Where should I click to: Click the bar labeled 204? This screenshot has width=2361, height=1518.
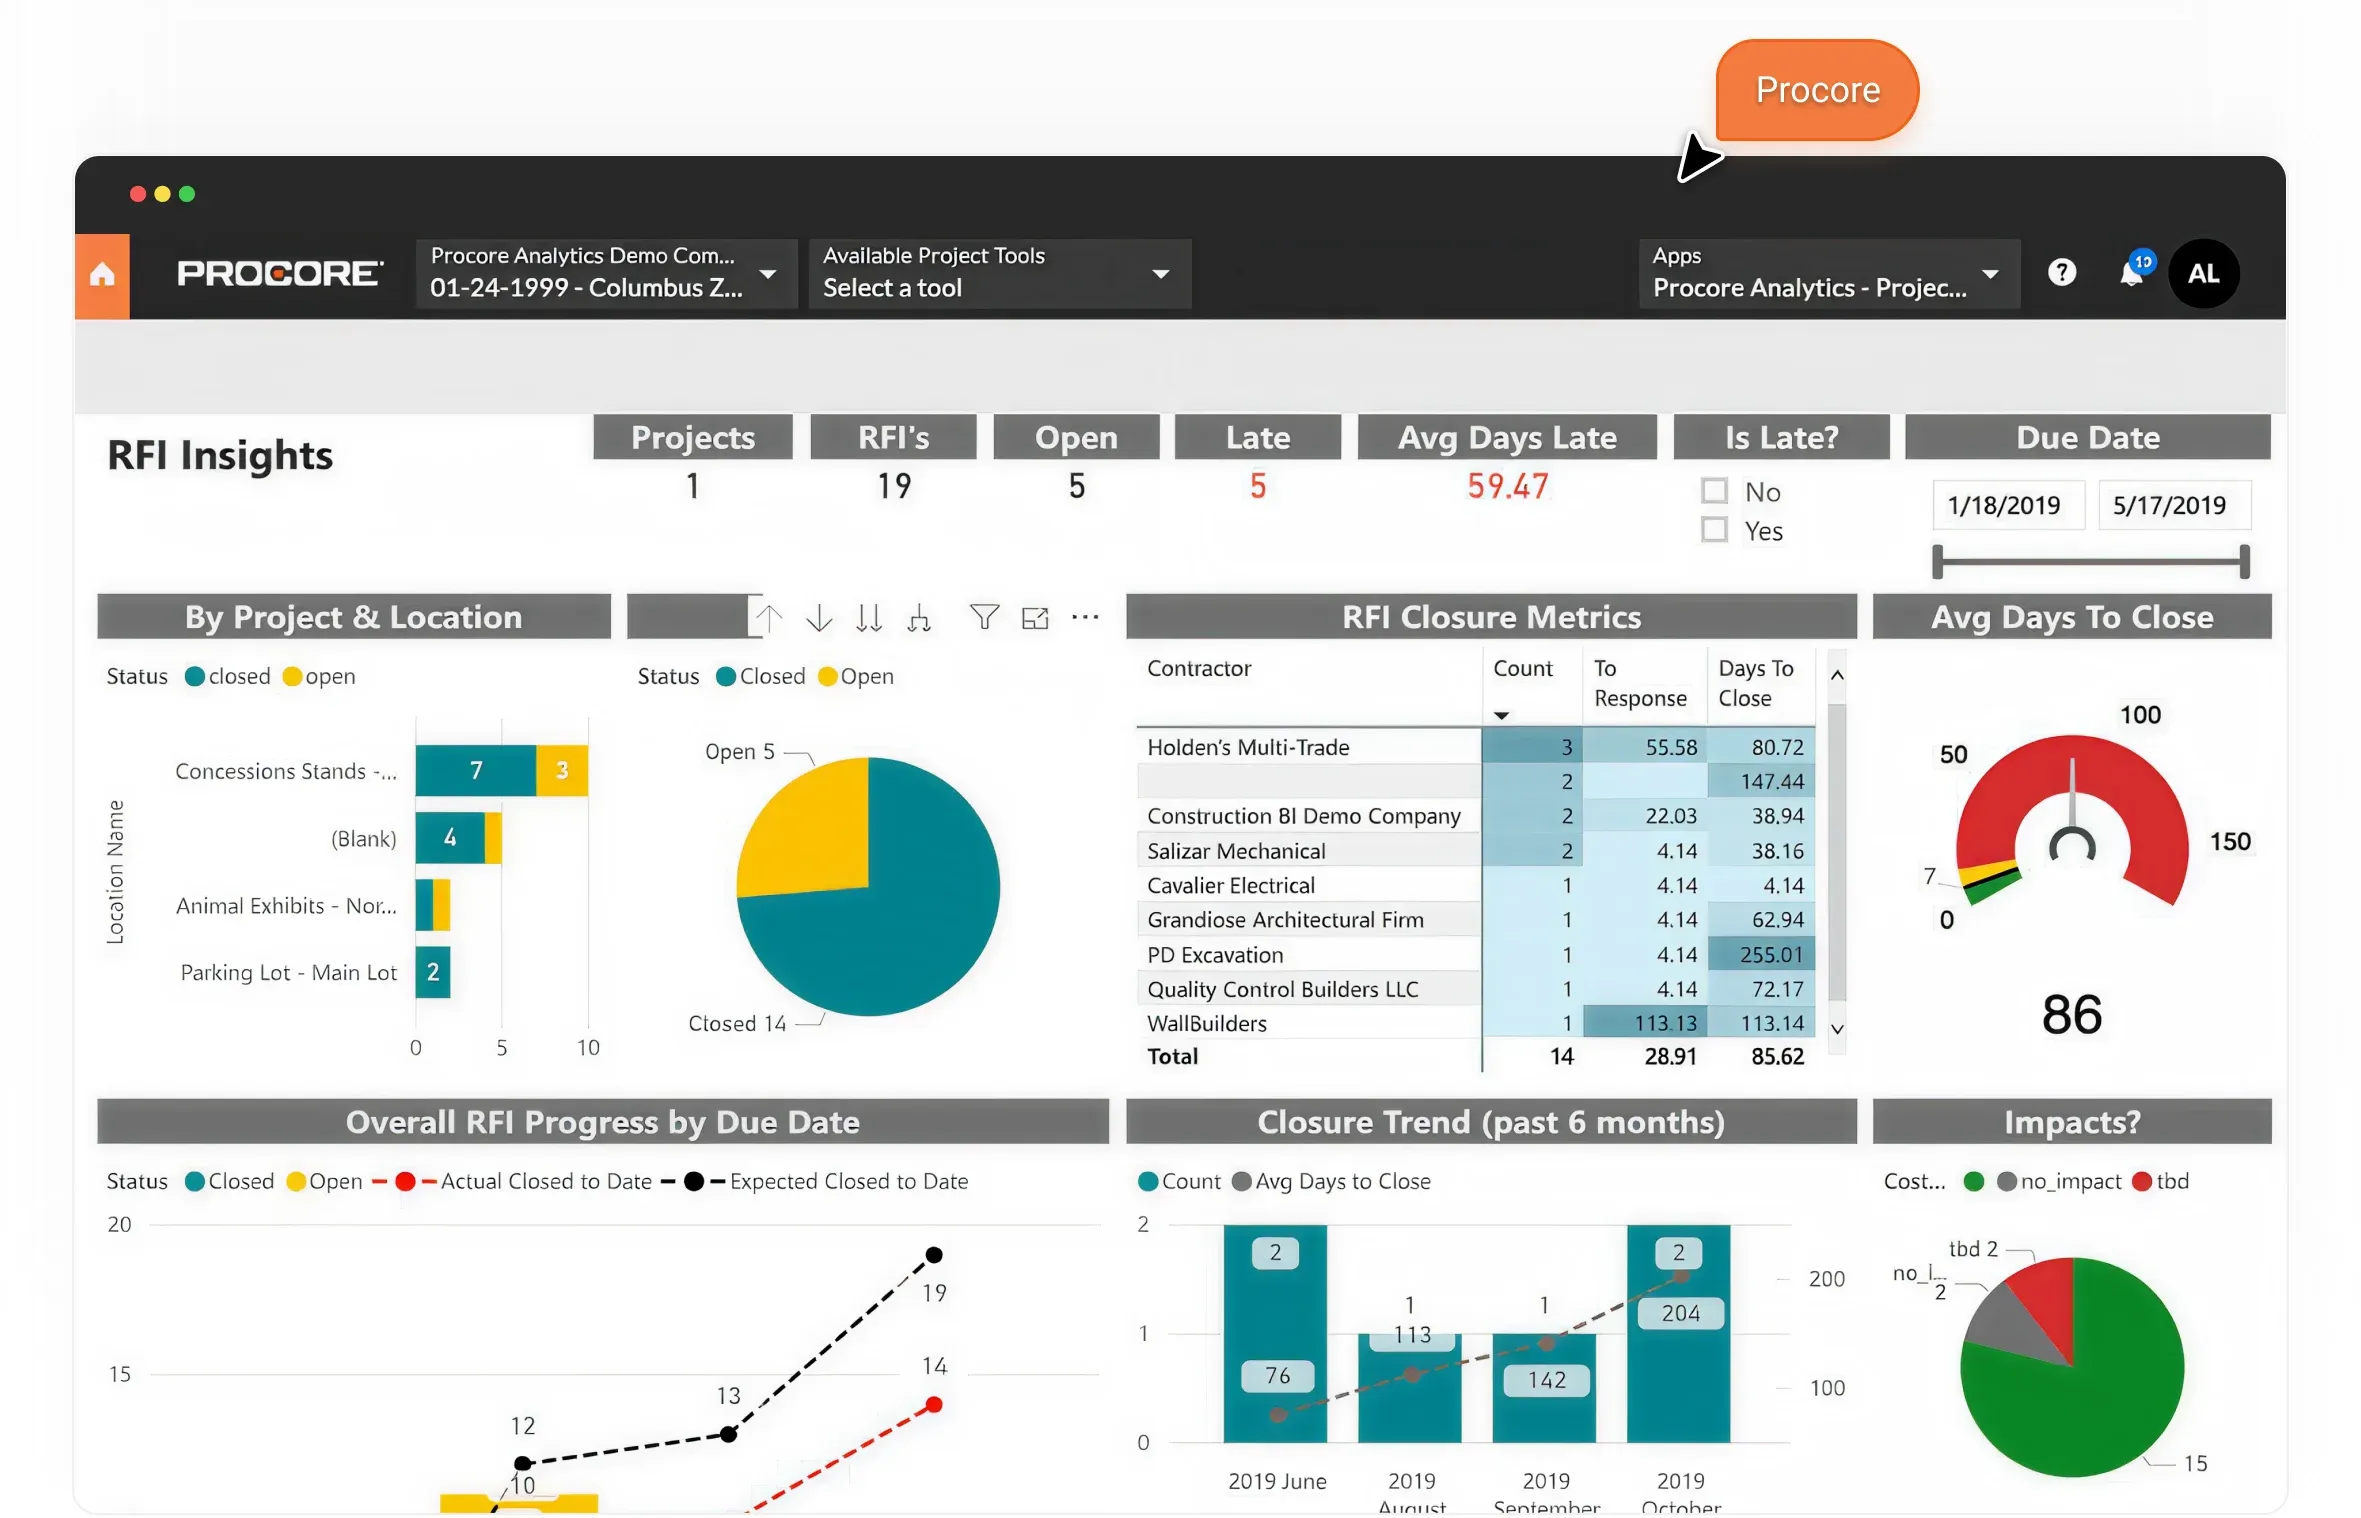(x=1678, y=1333)
